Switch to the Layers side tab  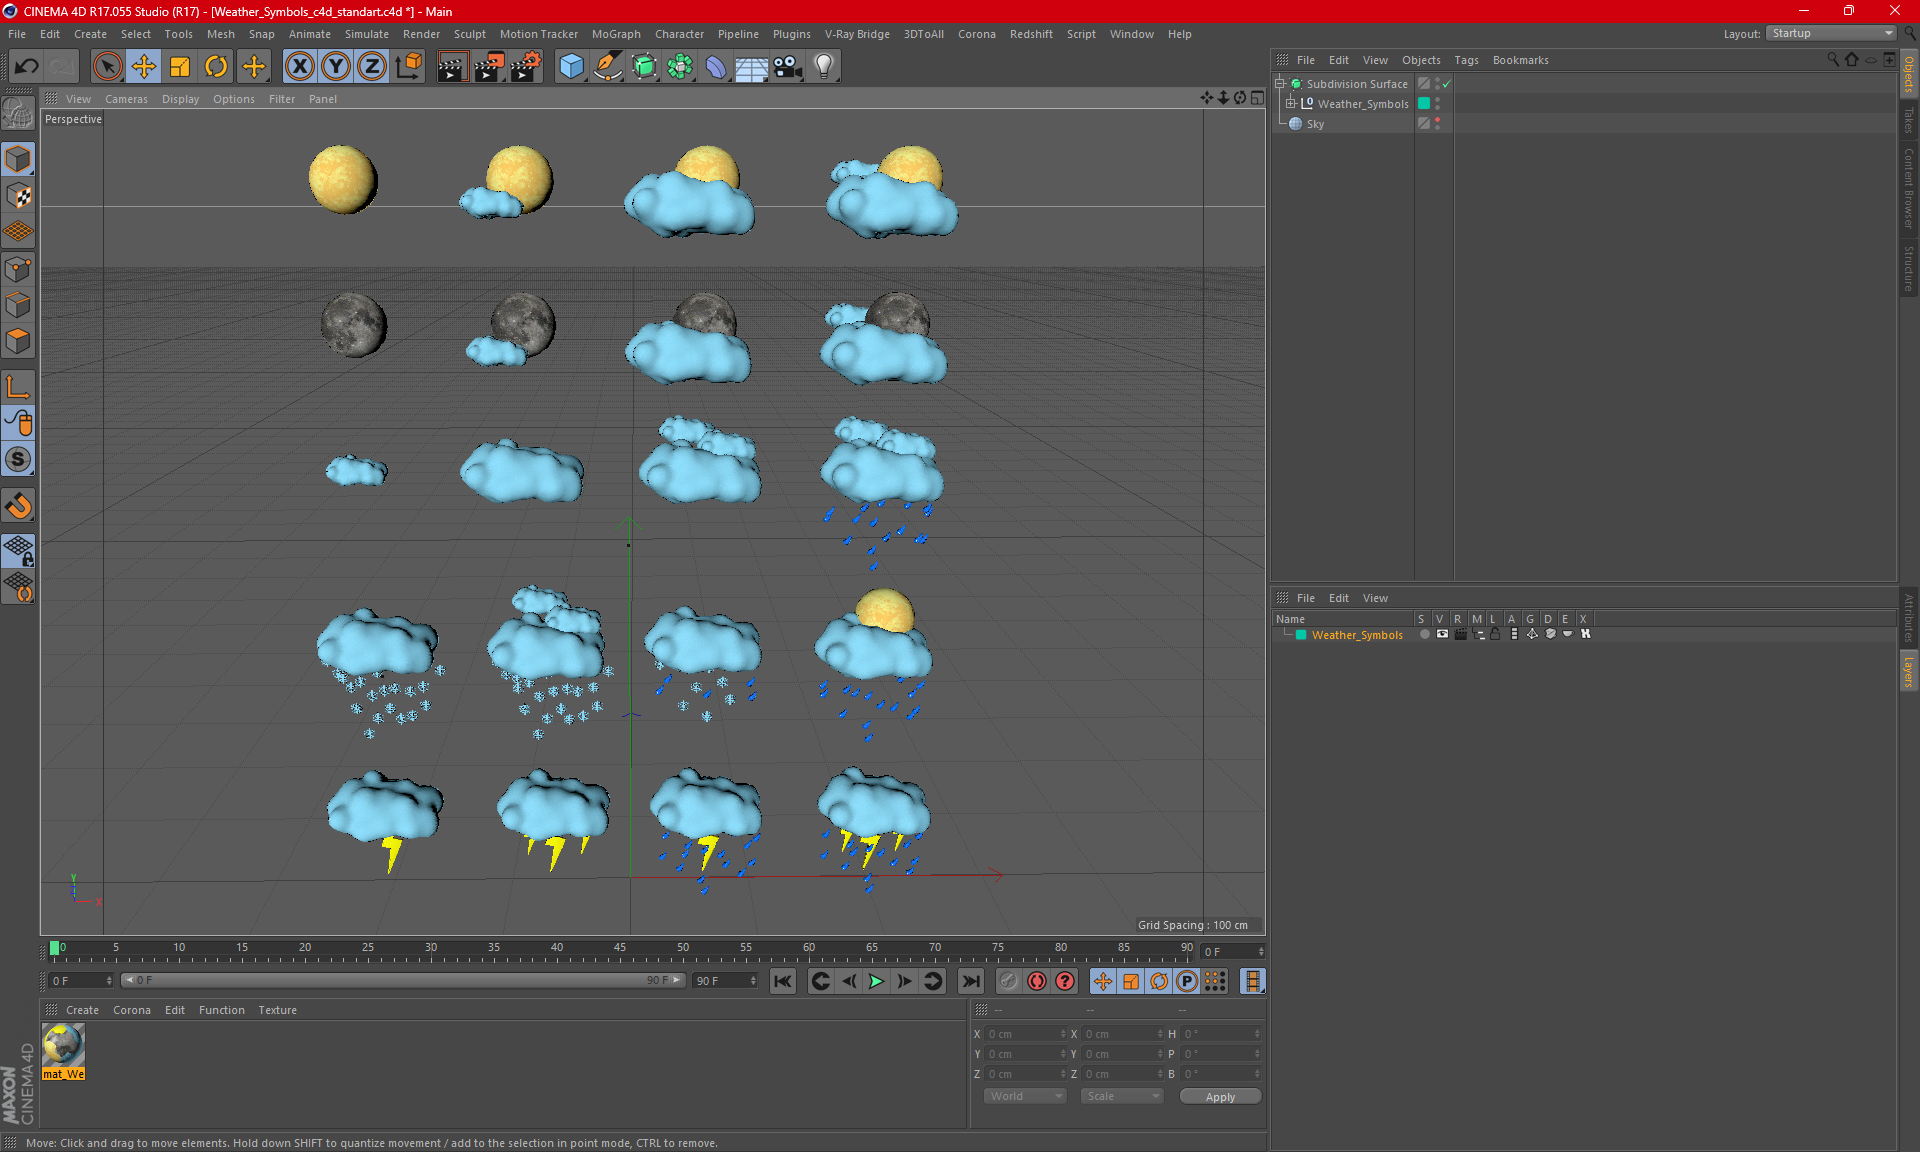tap(1909, 671)
